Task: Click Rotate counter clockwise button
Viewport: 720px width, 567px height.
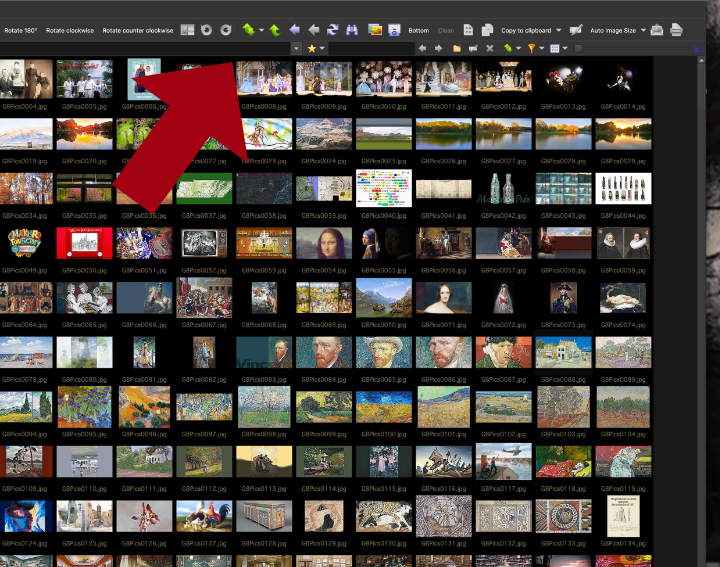Action: pyautogui.click(x=138, y=31)
